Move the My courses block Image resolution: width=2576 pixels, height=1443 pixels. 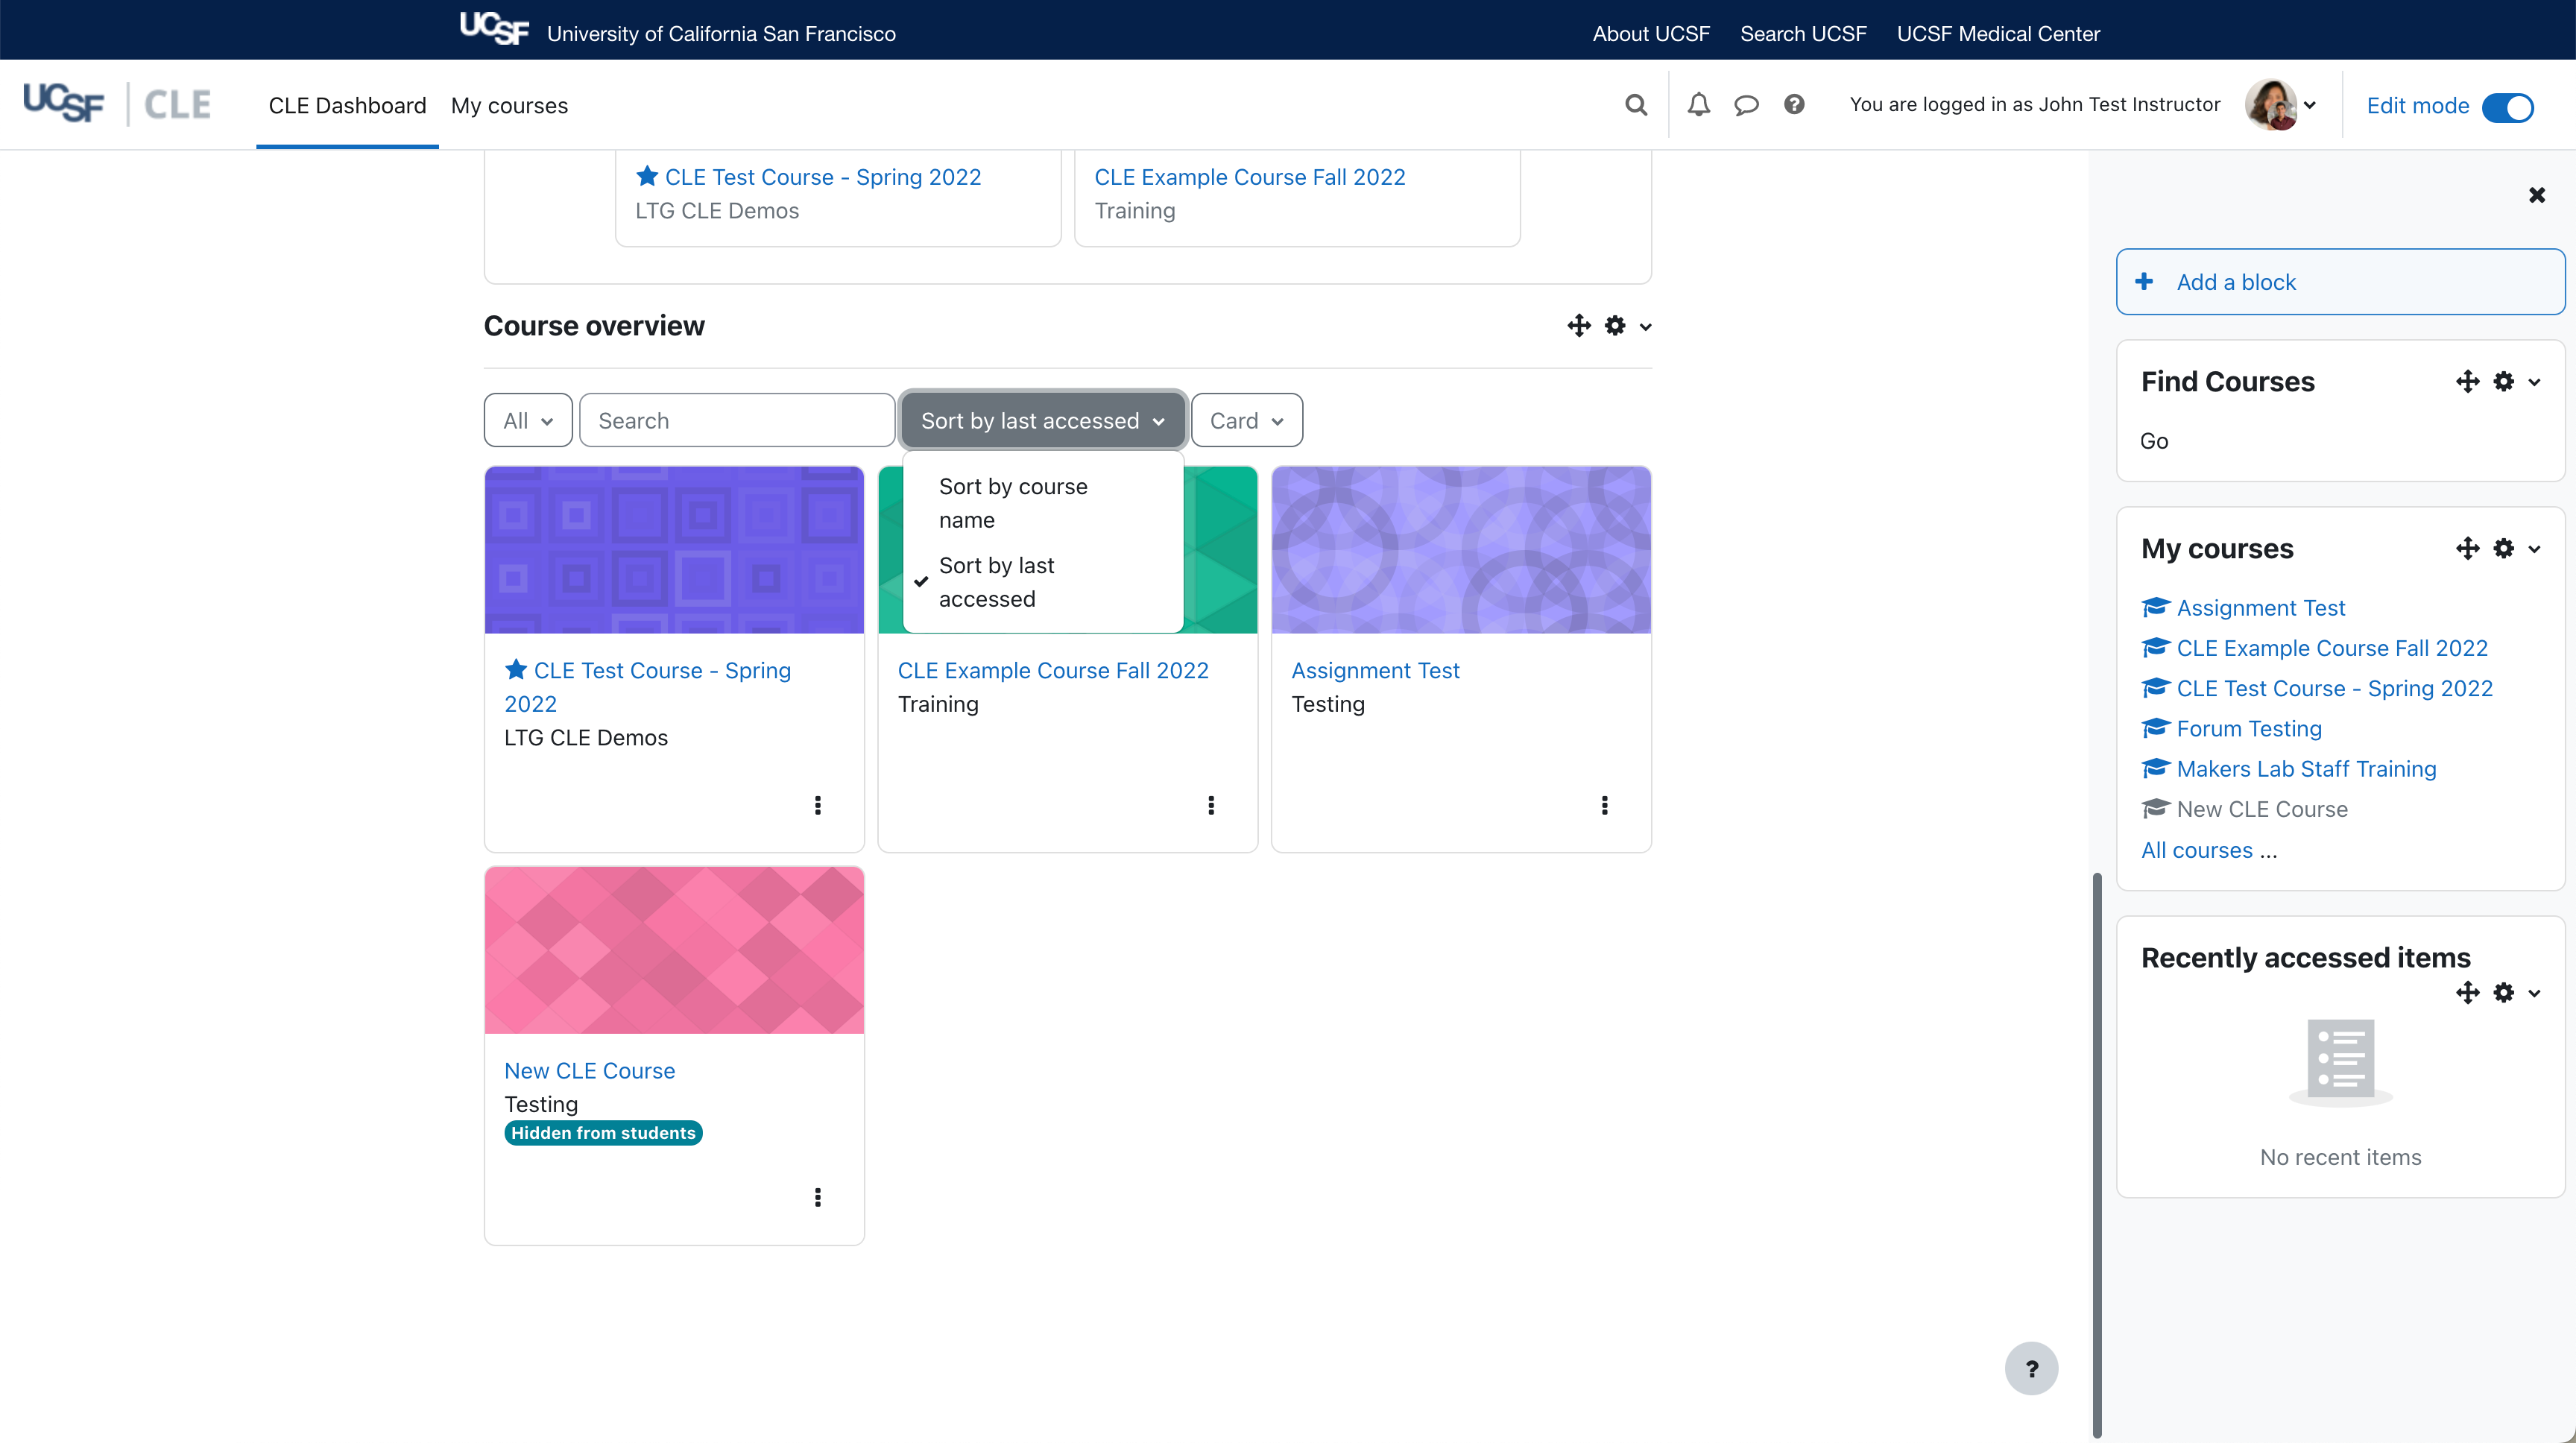tap(2467, 549)
